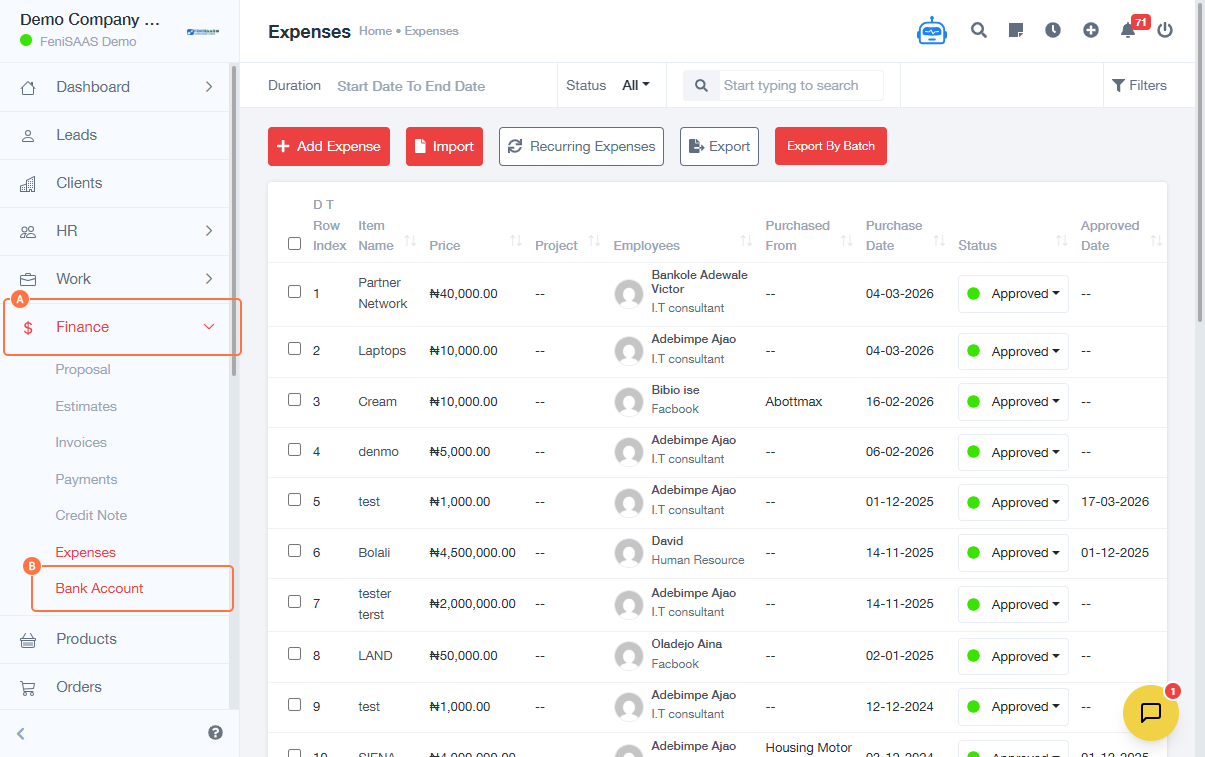This screenshot has height=757, width=1205.
Task: Open Approved status dropdown for Cream row
Action: (1013, 402)
